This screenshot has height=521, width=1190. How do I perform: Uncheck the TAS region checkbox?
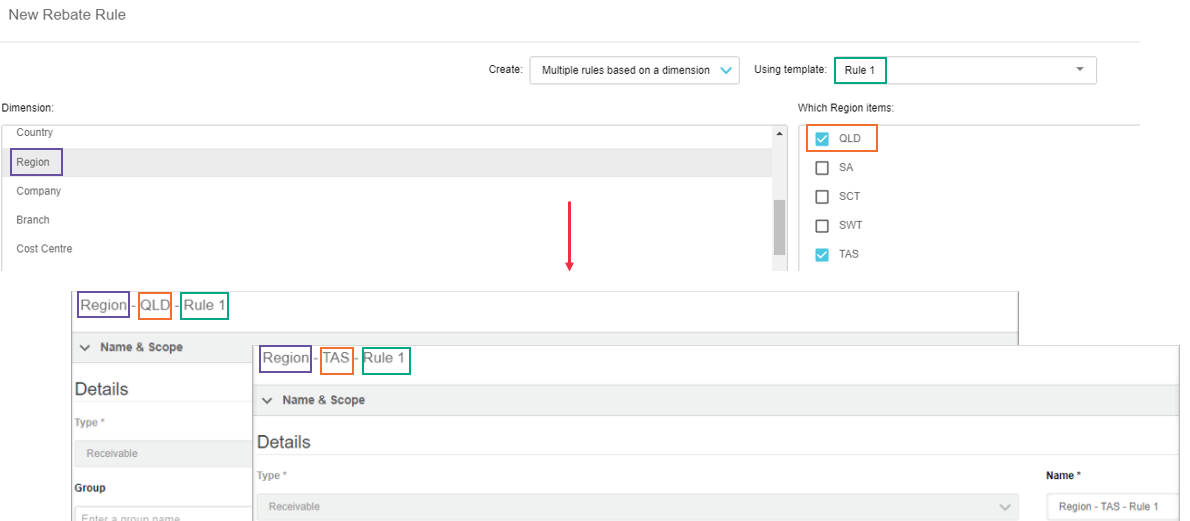(821, 254)
